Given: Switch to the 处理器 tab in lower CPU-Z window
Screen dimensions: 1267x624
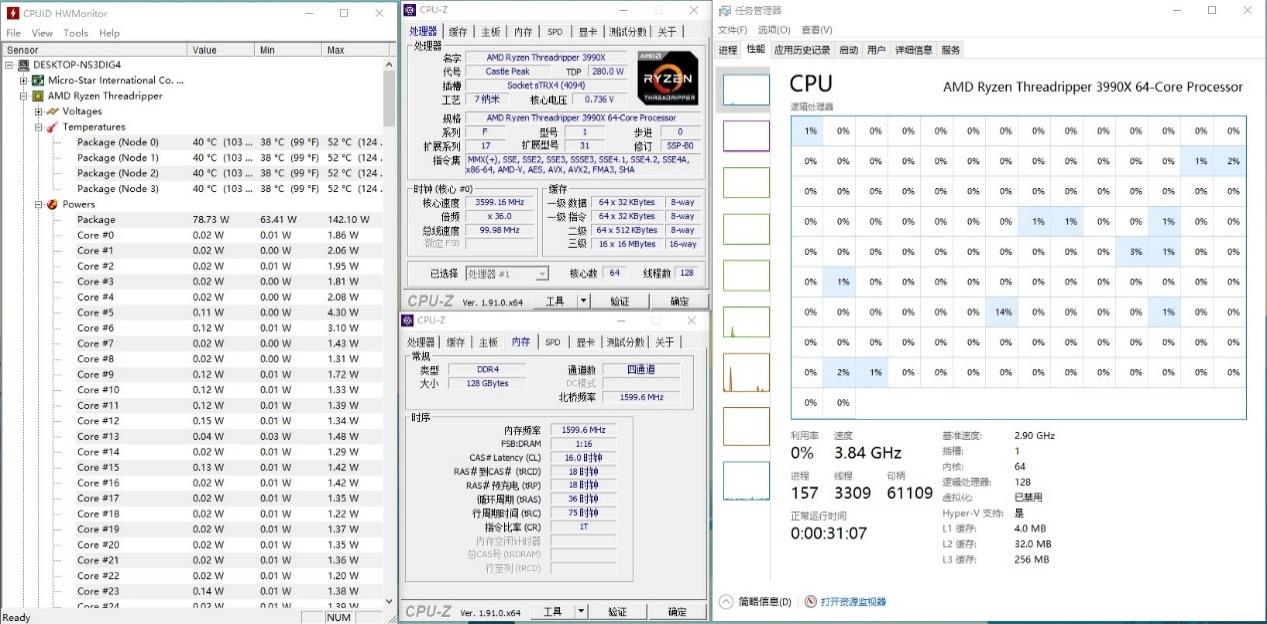Looking at the screenshot, I should point(420,342).
